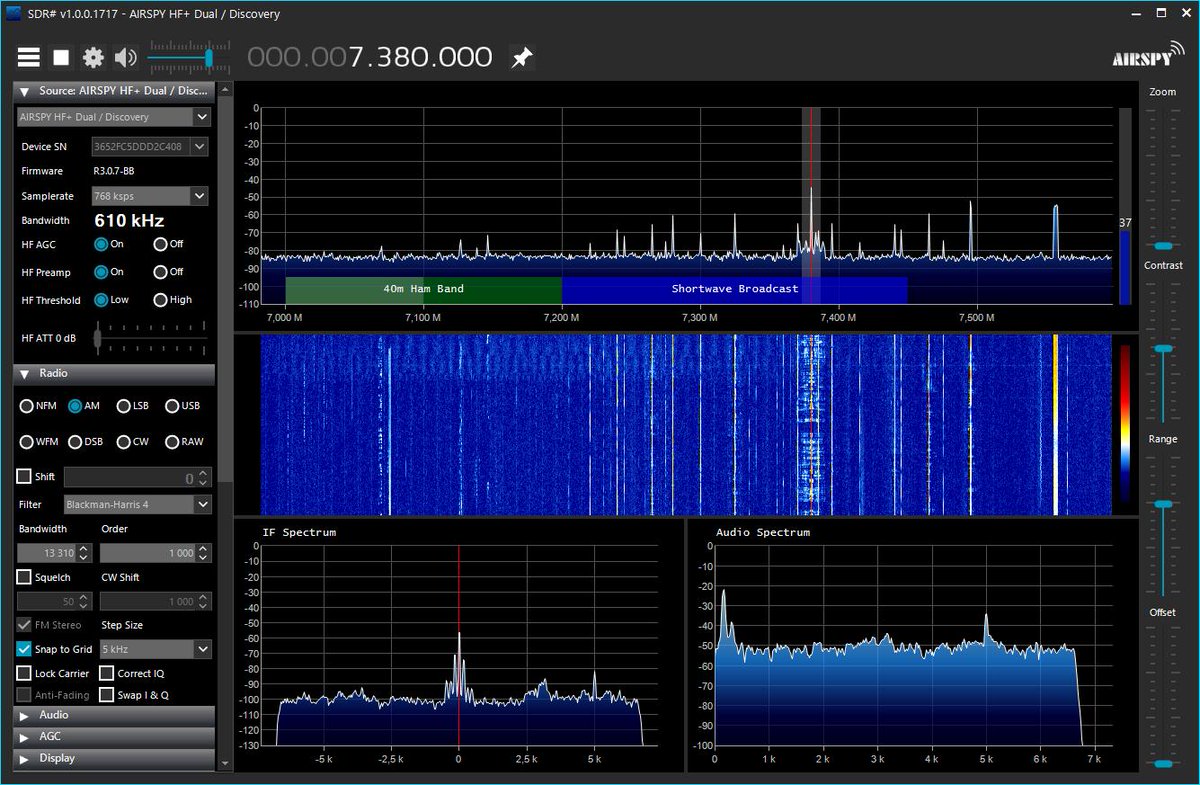Enable the Lock Carrier checkbox

pyautogui.click(x=24, y=673)
